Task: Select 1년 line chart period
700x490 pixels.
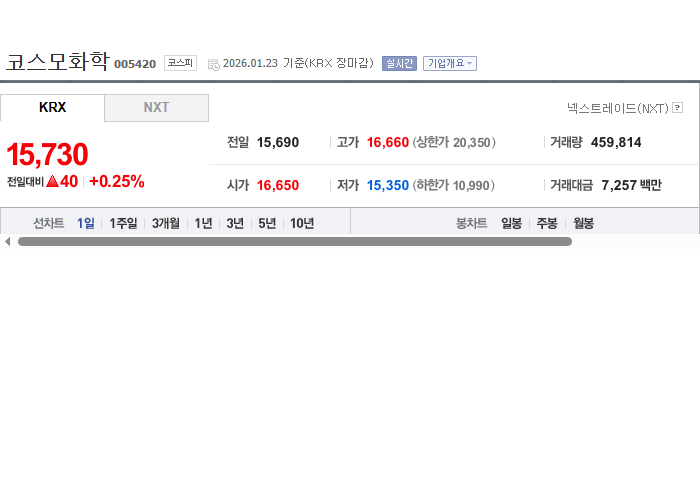Action: [203, 223]
